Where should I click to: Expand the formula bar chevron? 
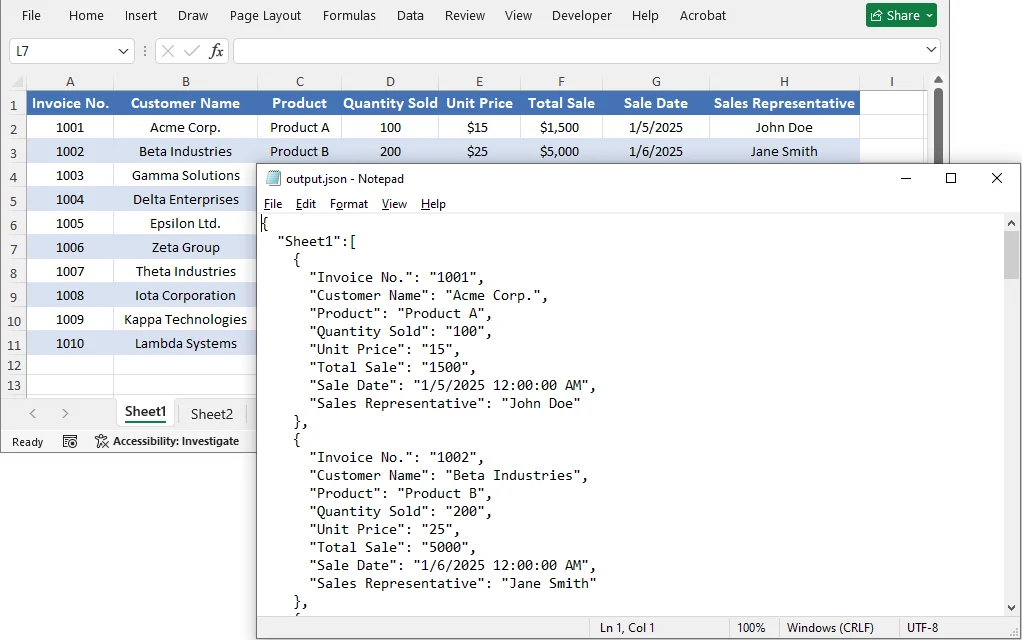(x=931, y=50)
